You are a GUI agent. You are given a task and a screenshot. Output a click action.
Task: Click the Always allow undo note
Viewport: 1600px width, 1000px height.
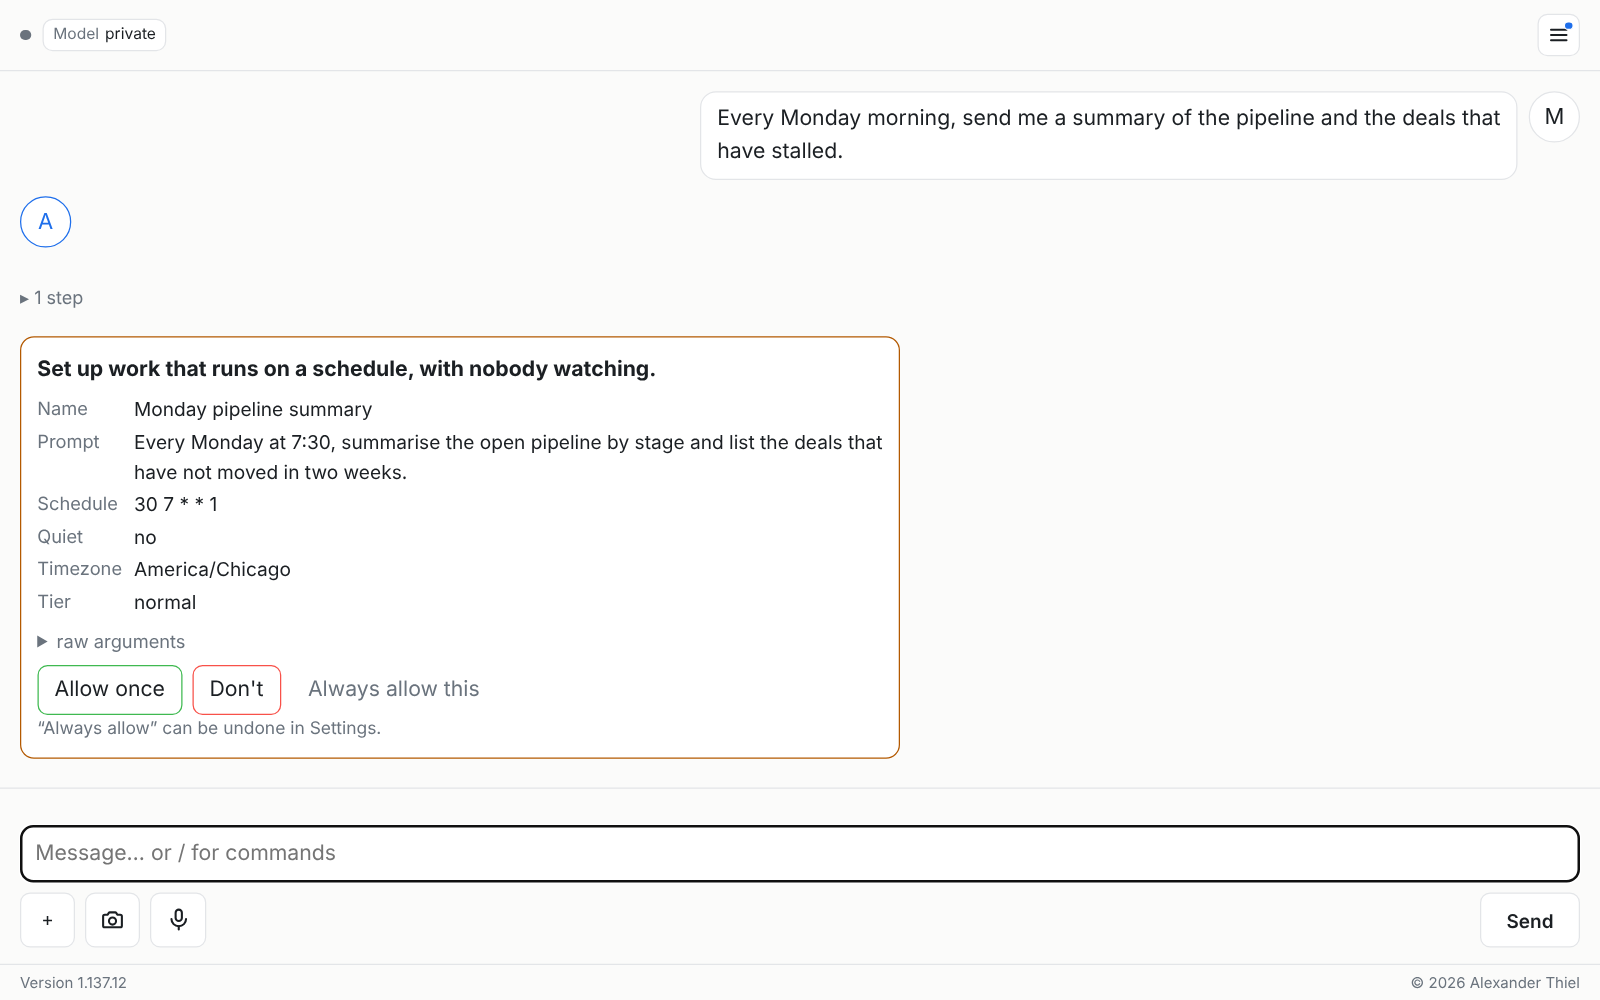pyautogui.click(x=209, y=728)
